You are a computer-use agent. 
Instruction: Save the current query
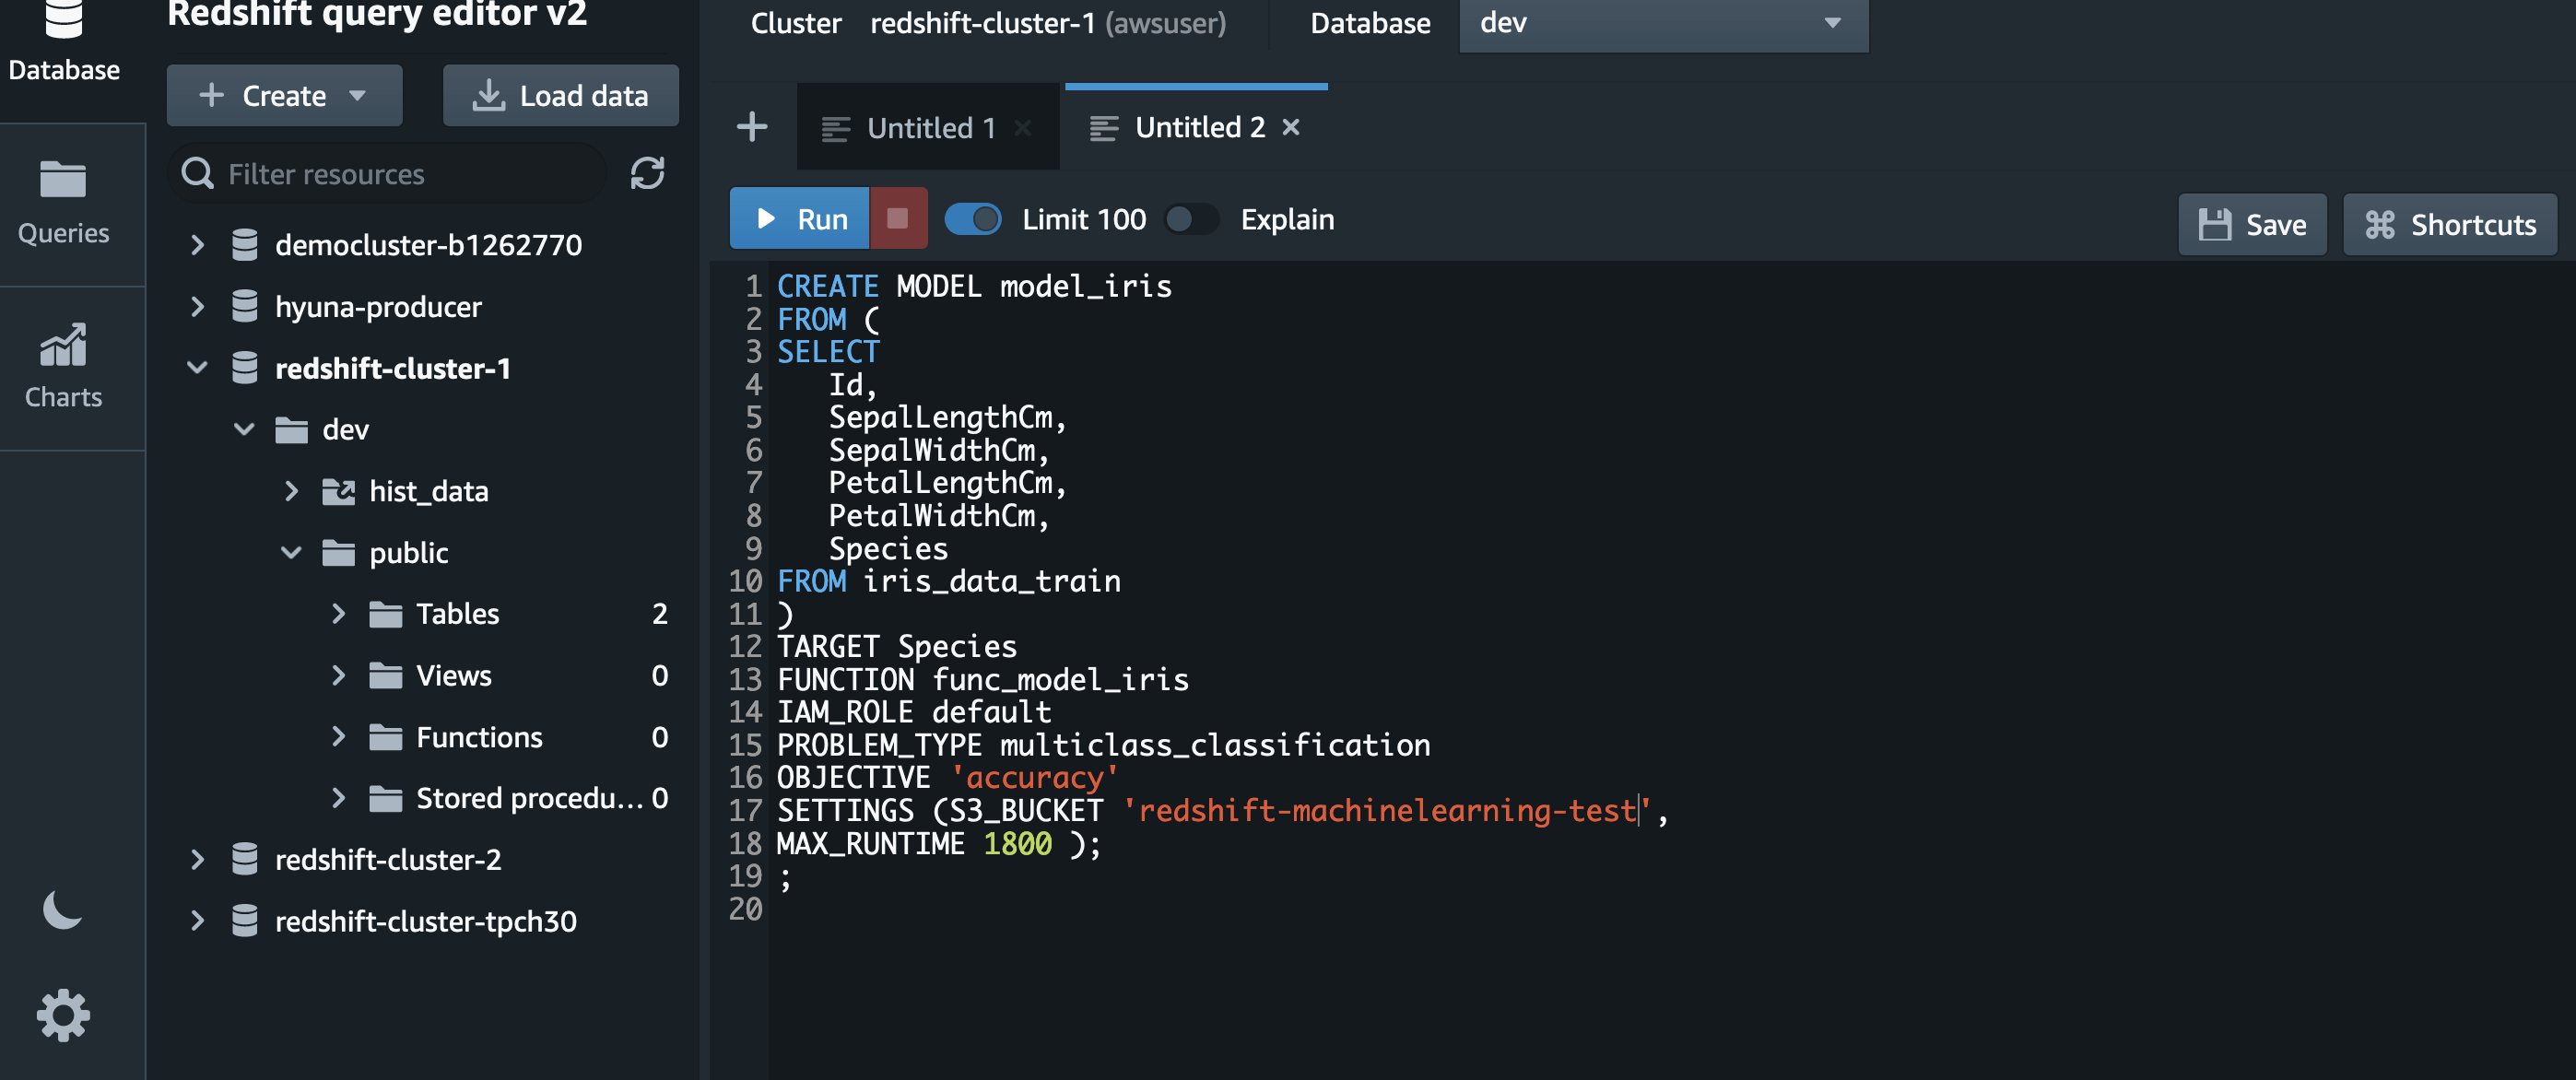pyautogui.click(x=2252, y=224)
